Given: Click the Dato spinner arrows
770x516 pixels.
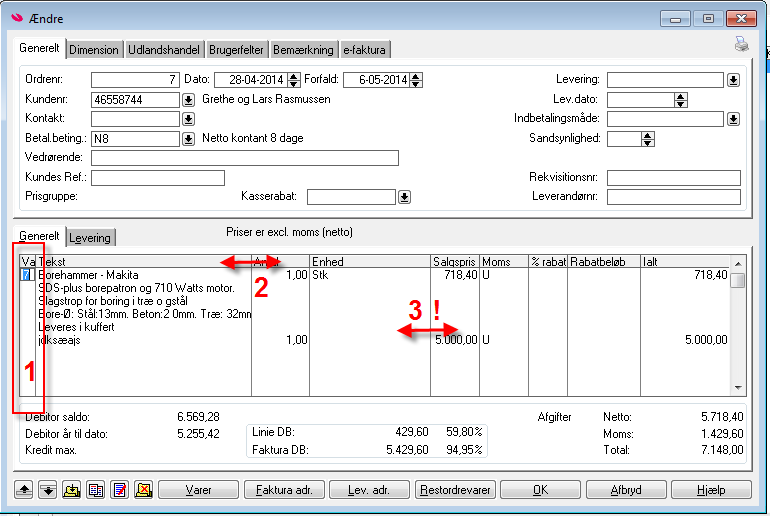Looking at the screenshot, I should coord(294,80).
